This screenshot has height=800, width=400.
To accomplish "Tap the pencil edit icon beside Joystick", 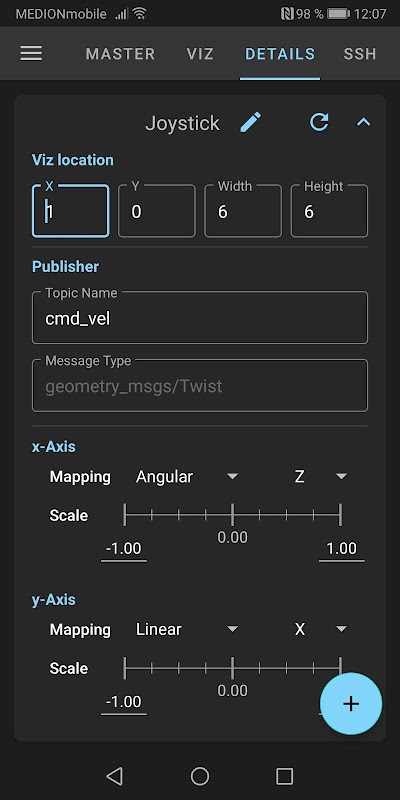I will click(251, 122).
